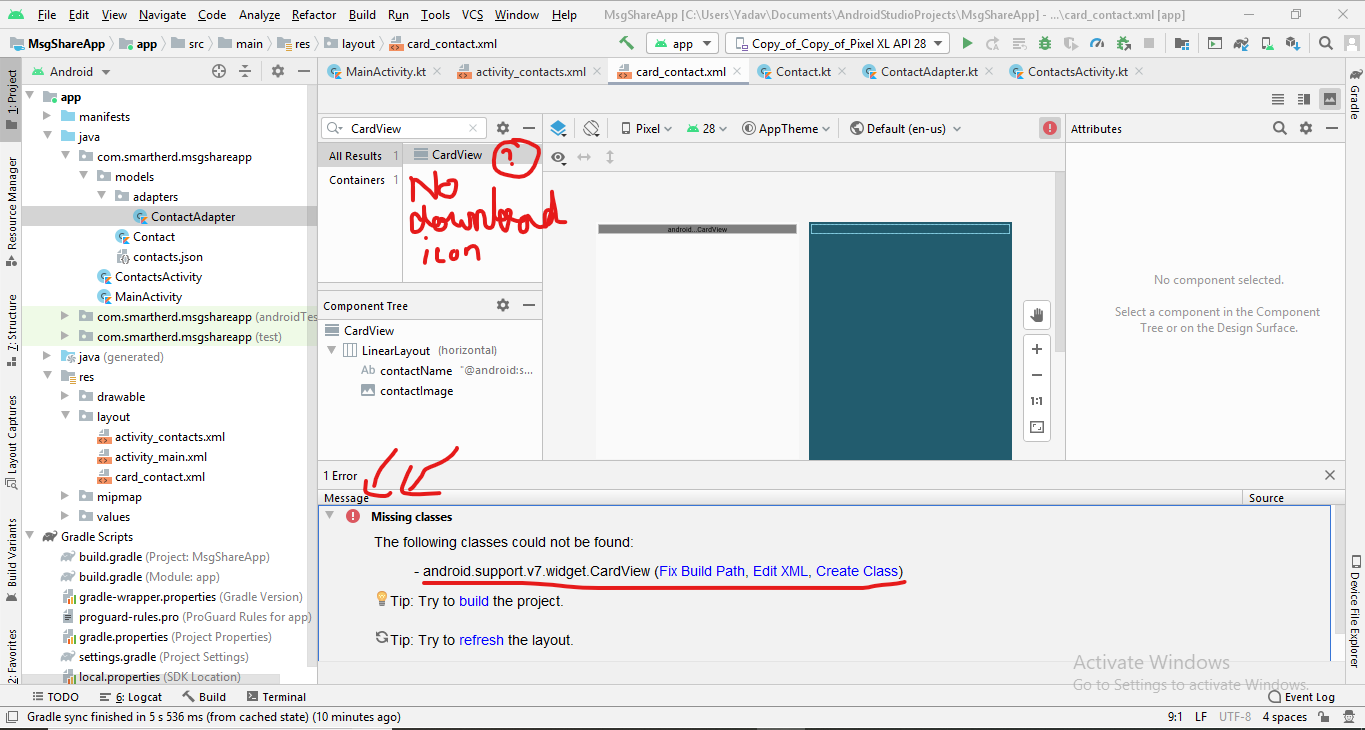Screen dimensions: 1365x730
Task: Toggle view options eye icon
Action: tap(558, 157)
